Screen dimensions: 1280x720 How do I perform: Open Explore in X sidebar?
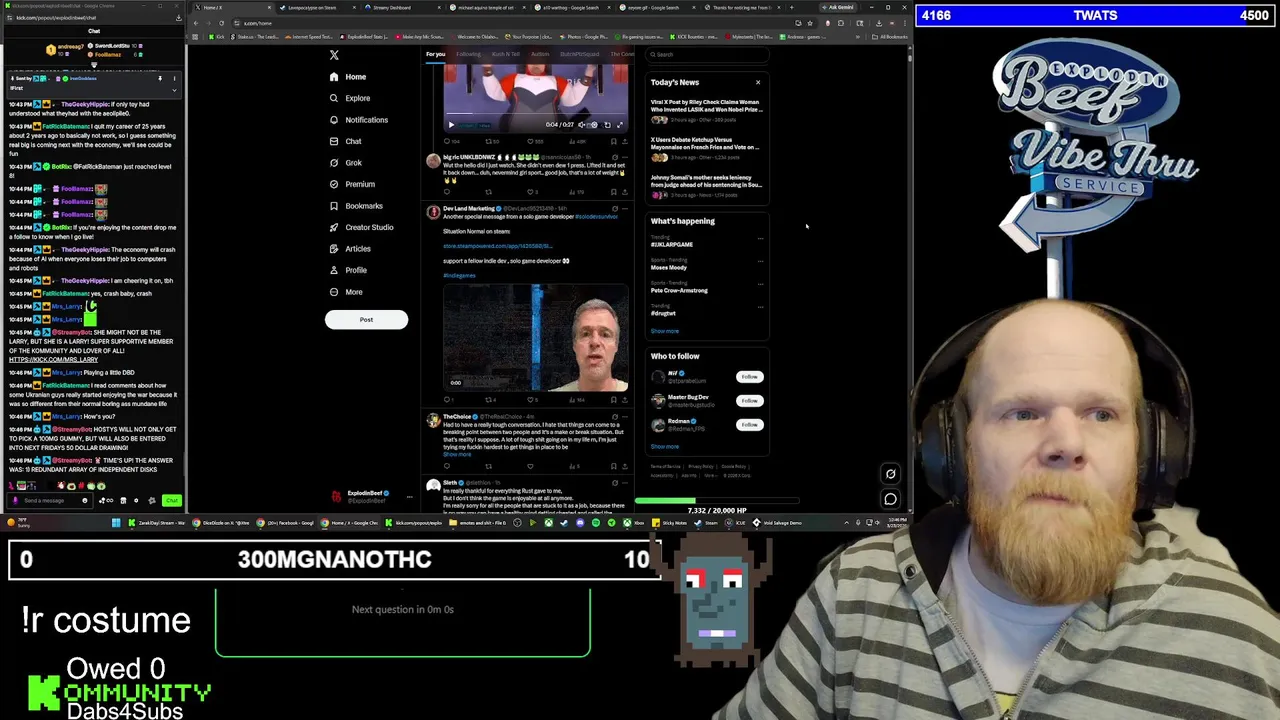[x=350, y=98]
